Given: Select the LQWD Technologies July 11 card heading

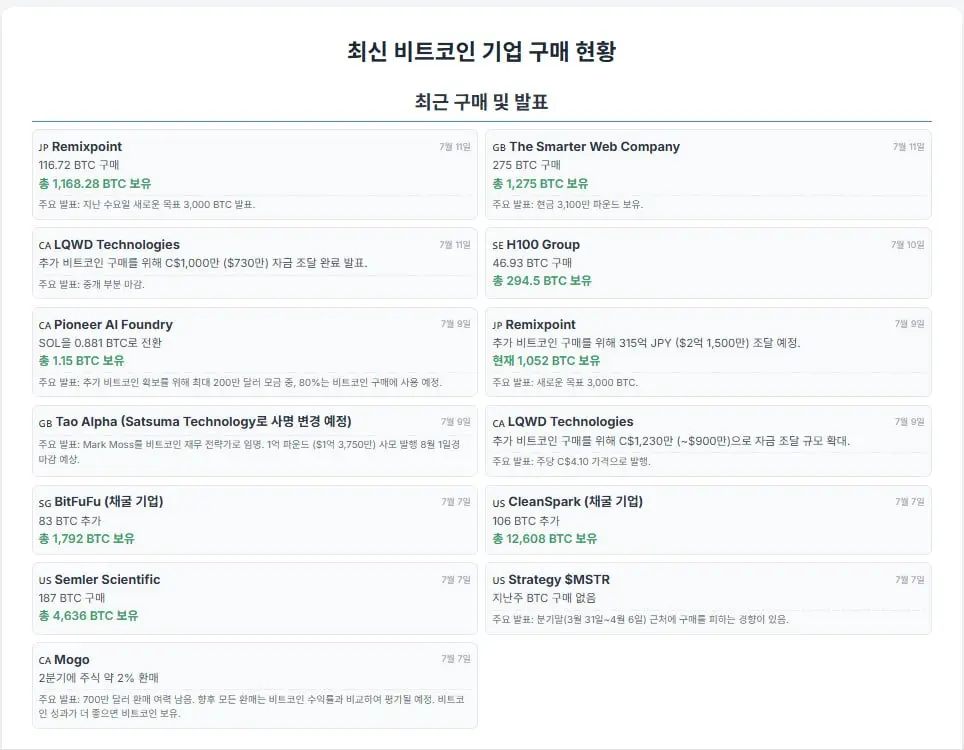Looking at the screenshot, I should 117,245.
